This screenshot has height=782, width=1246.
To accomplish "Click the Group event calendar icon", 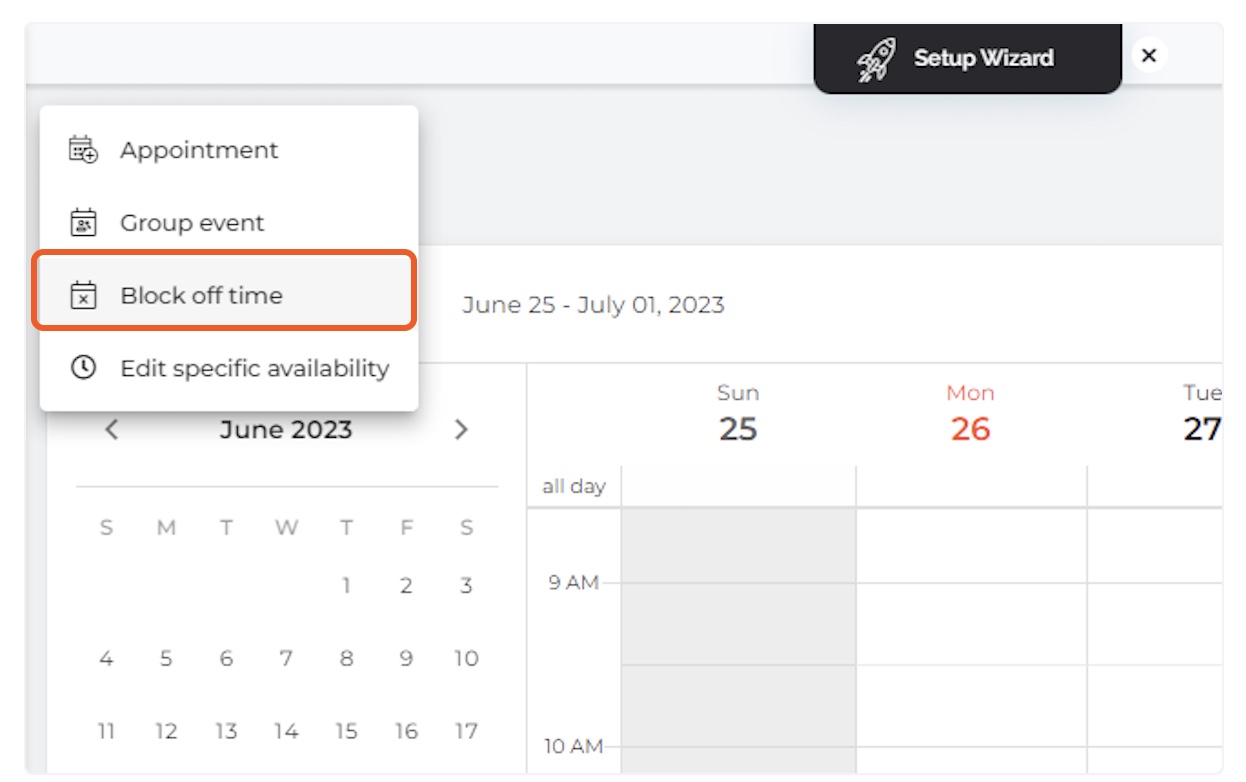I will pos(83,222).
